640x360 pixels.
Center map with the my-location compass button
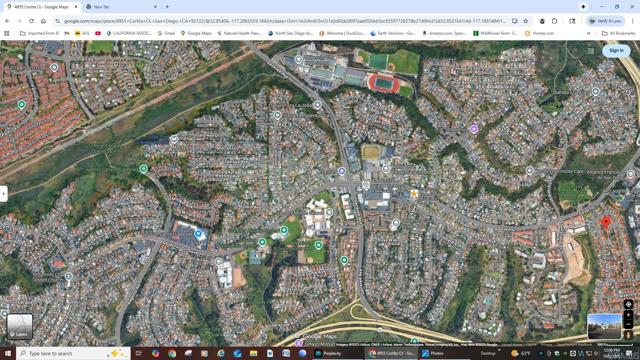[x=628, y=304]
